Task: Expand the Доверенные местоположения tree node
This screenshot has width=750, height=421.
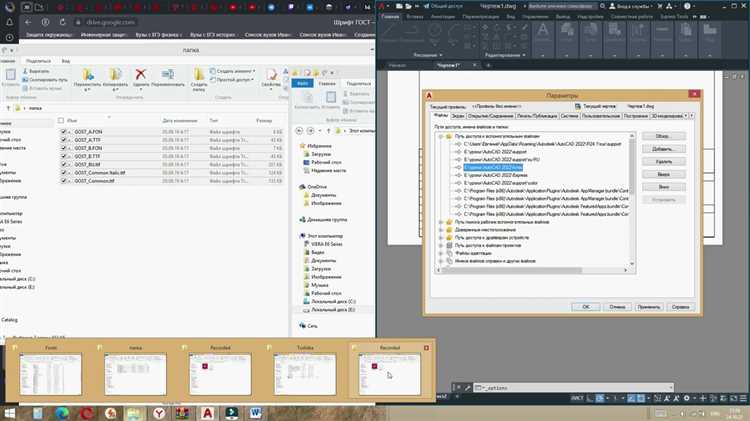Action: [x=440, y=229]
